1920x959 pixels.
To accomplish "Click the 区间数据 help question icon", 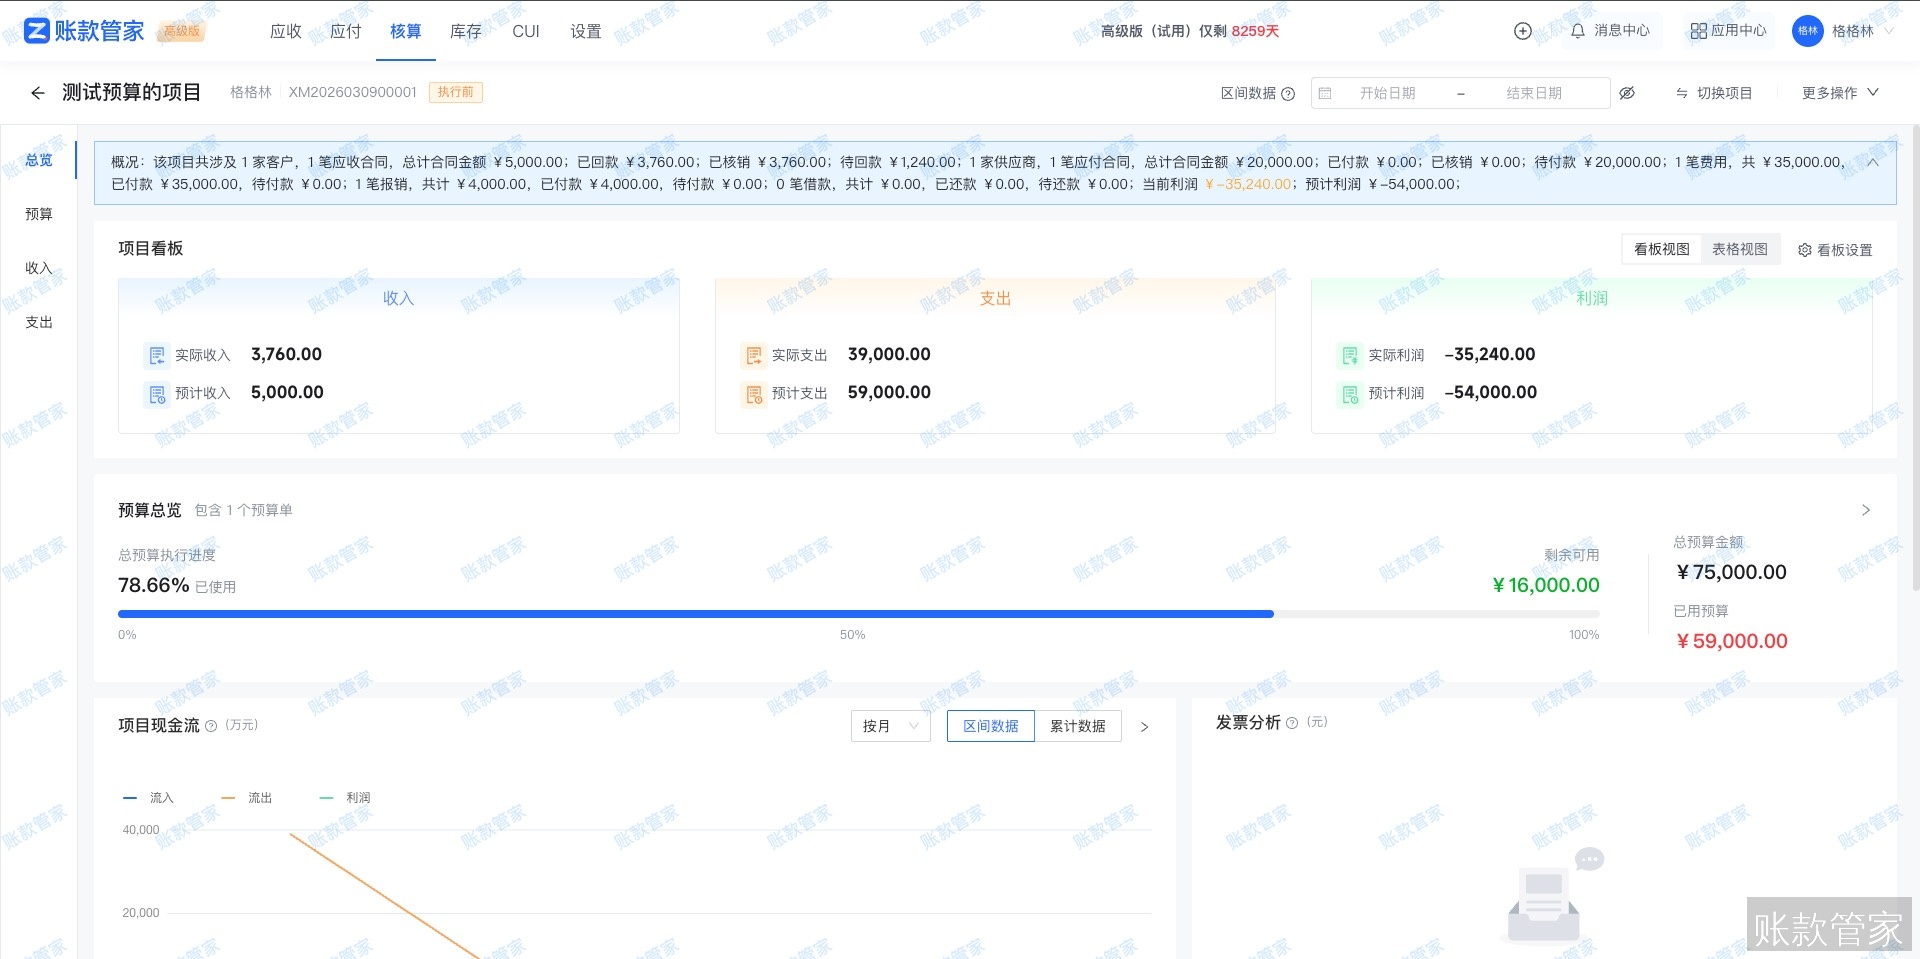I will tap(1288, 94).
